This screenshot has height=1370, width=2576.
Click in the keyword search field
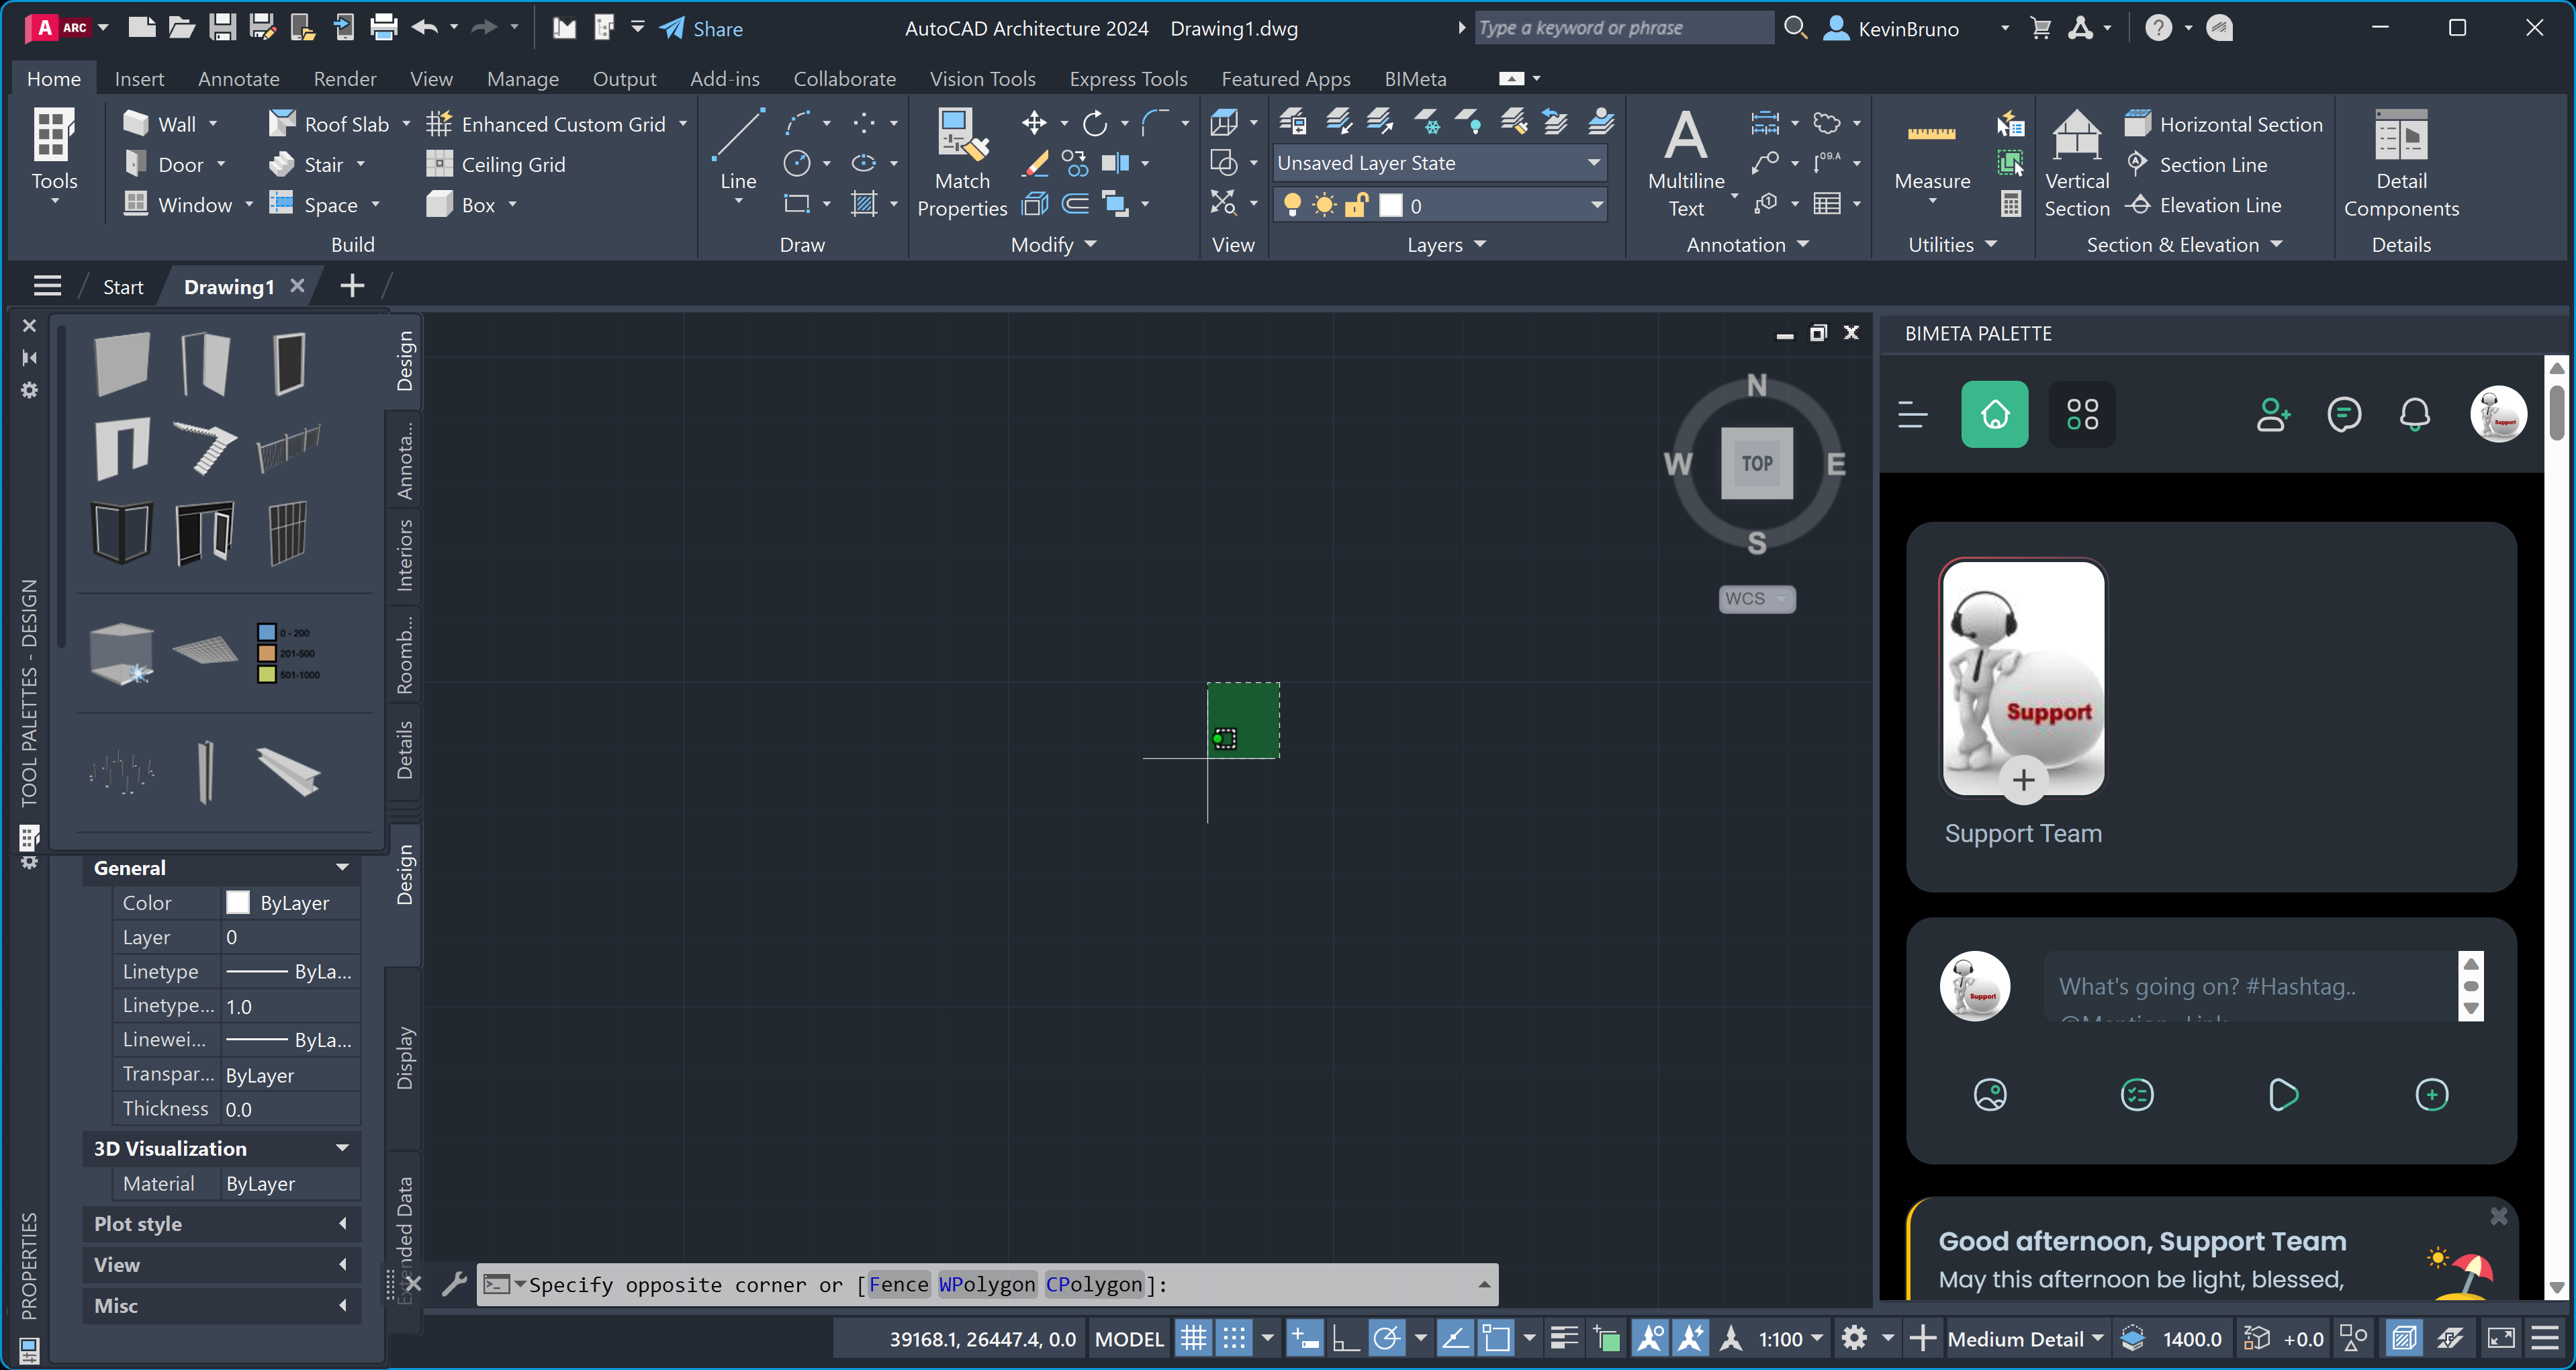pyautogui.click(x=1624, y=28)
